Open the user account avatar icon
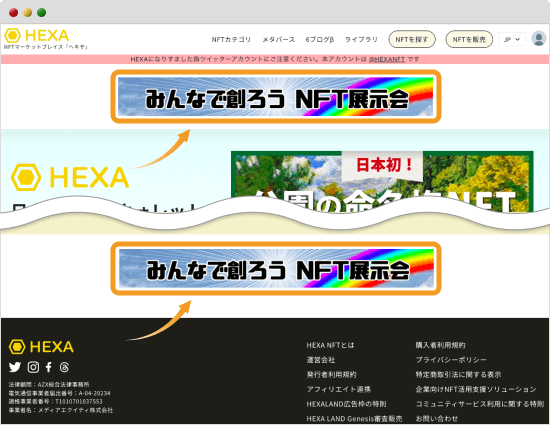 click(x=538, y=39)
